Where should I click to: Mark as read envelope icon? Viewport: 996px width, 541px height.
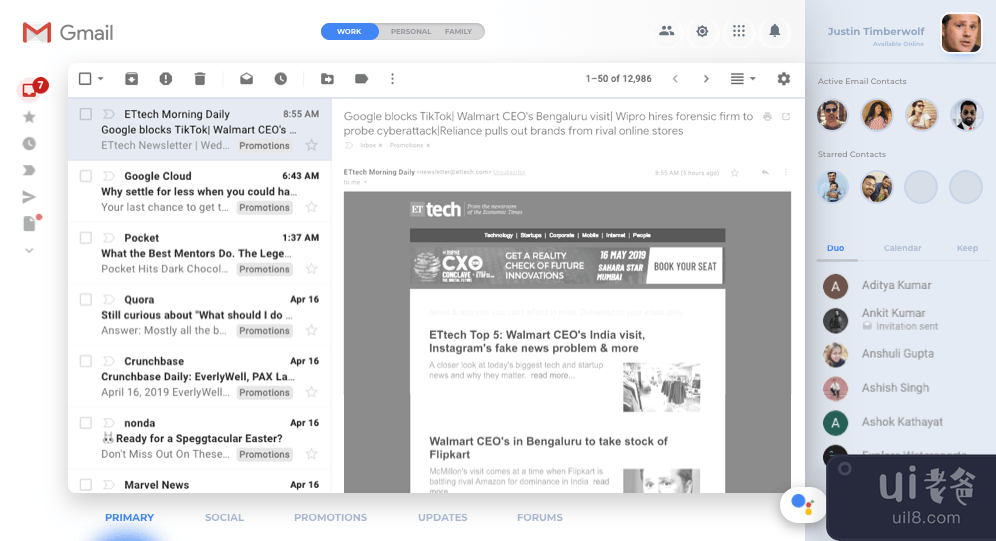(x=246, y=79)
